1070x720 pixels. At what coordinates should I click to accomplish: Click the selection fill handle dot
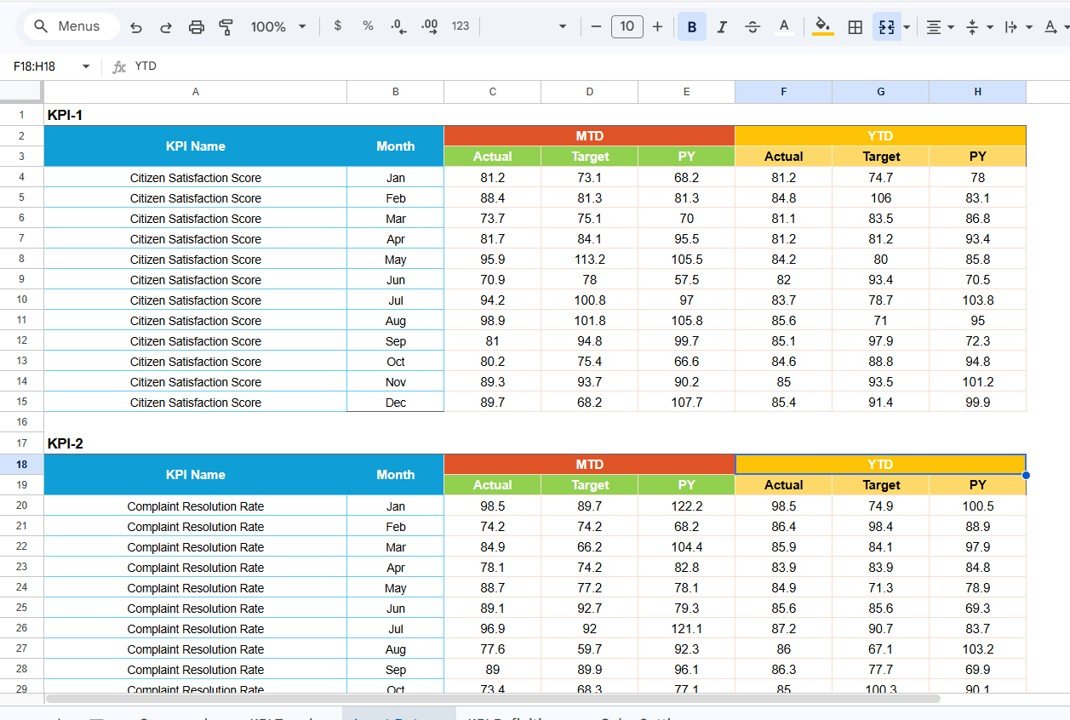pos(1026,475)
